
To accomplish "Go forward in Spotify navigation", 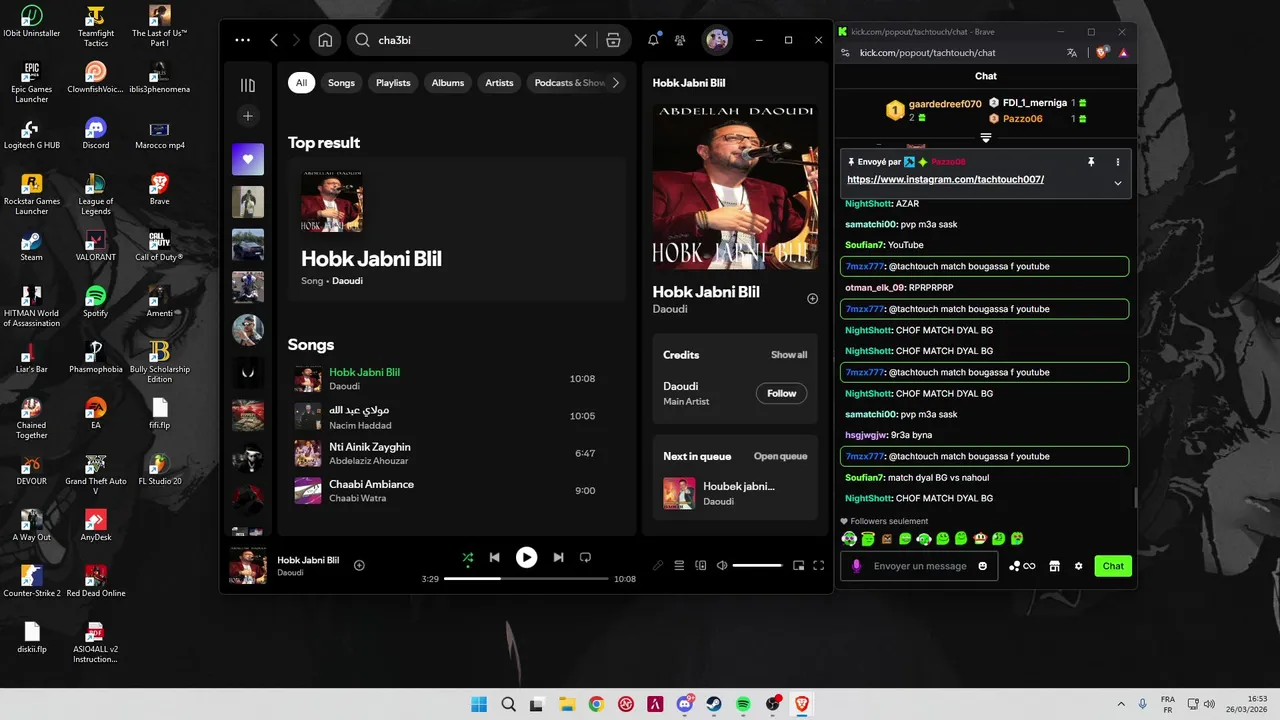I will tap(296, 40).
